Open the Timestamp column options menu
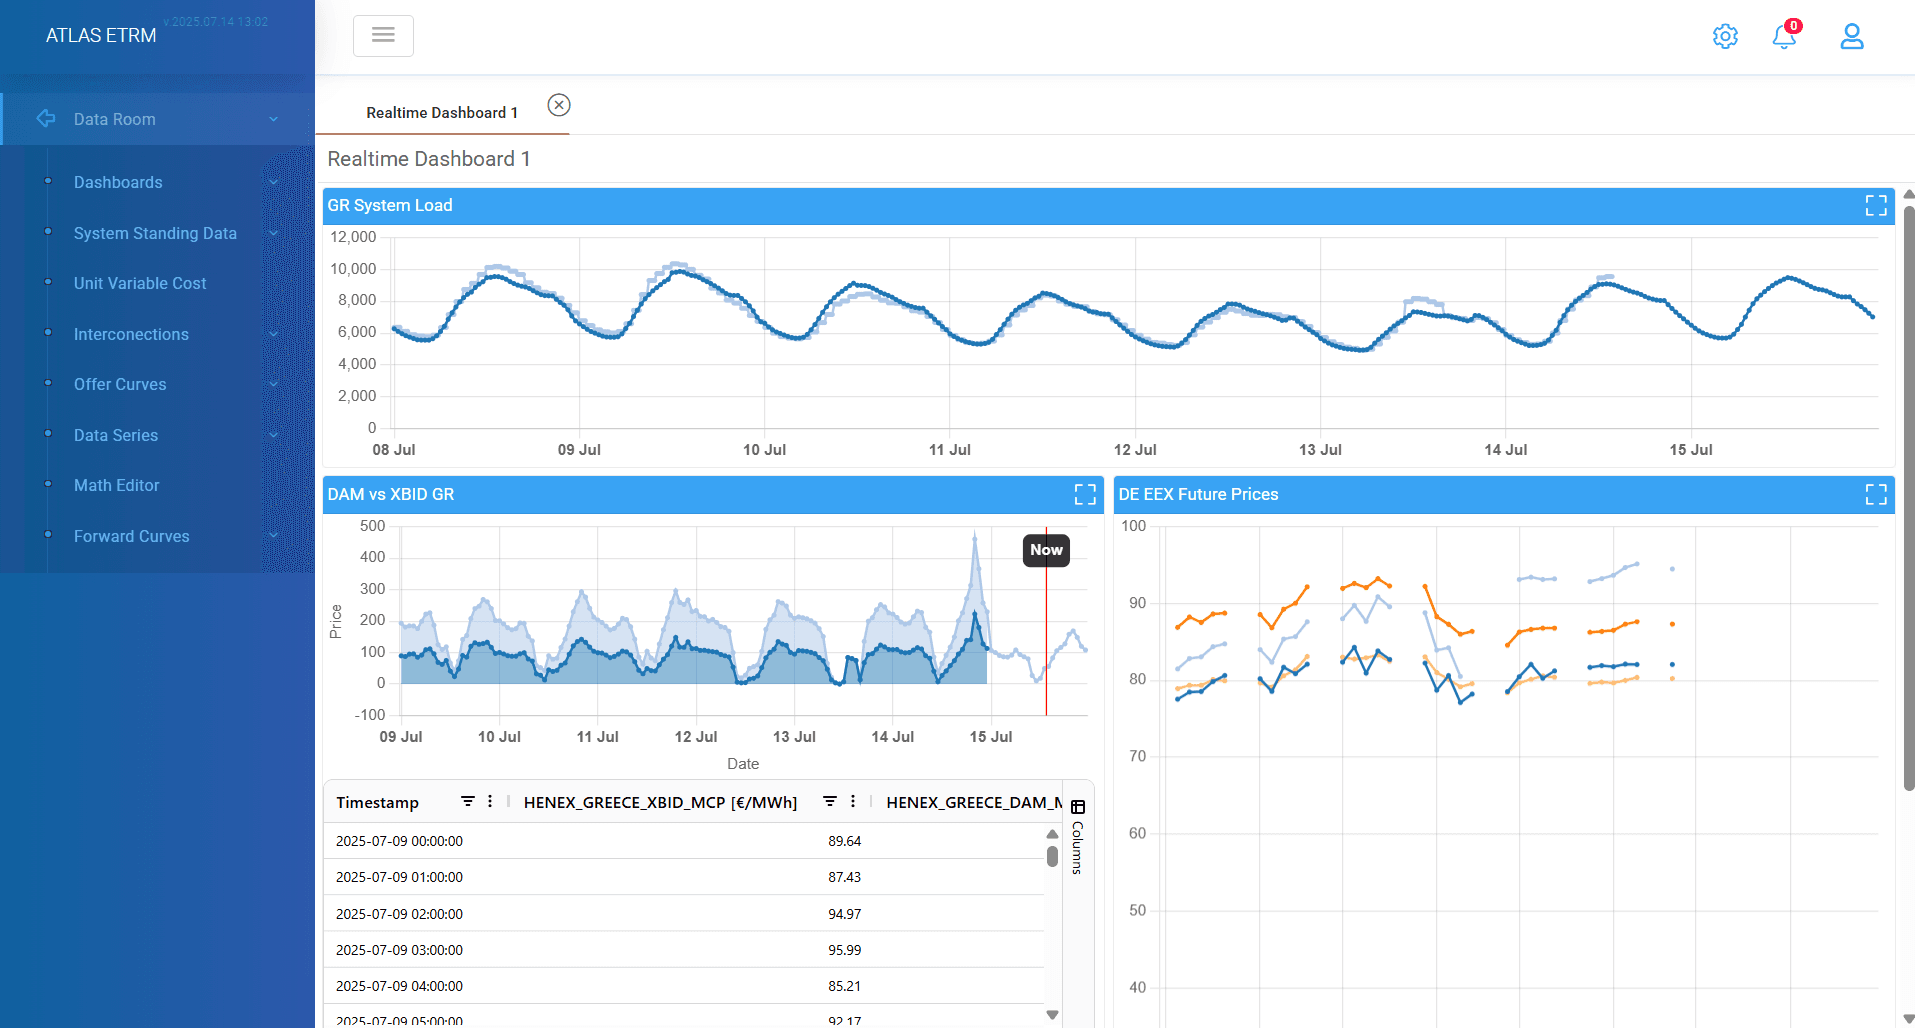 click(490, 802)
